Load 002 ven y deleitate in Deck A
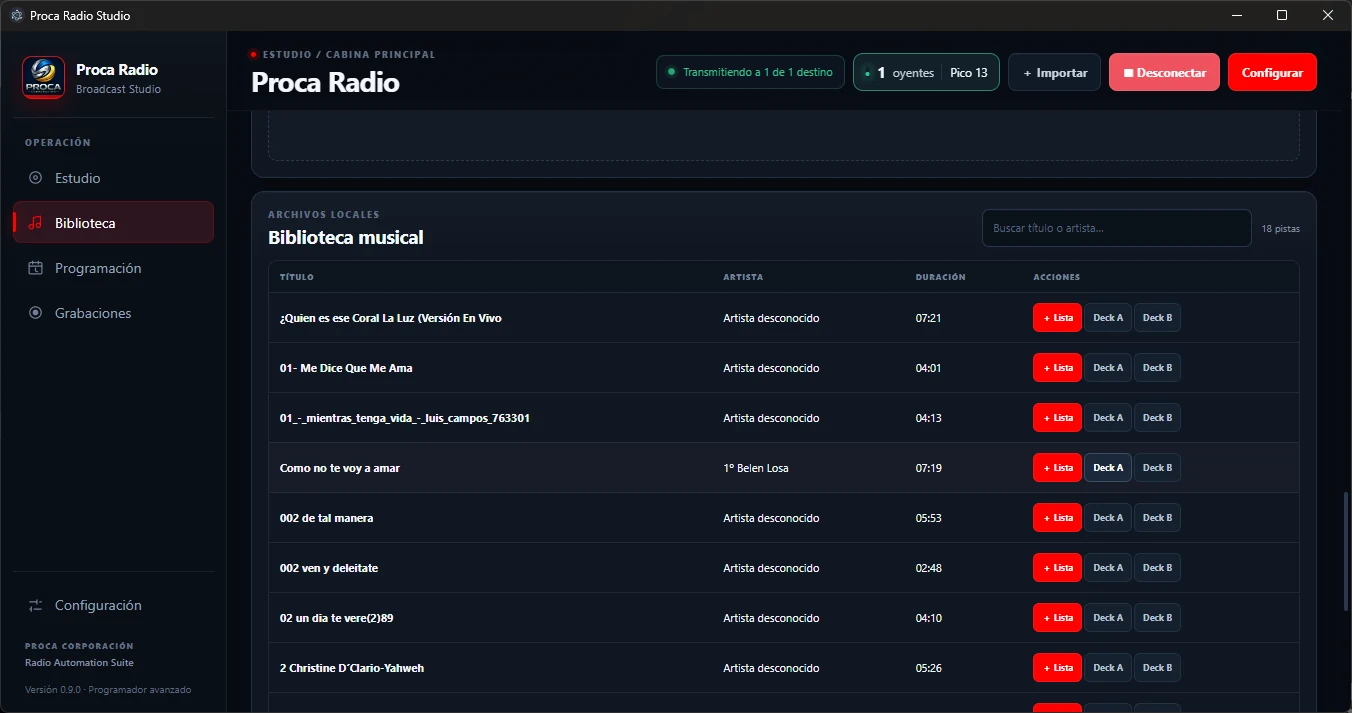Image resolution: width=1352 pixels, height=713 pixels. (1108, 568)
